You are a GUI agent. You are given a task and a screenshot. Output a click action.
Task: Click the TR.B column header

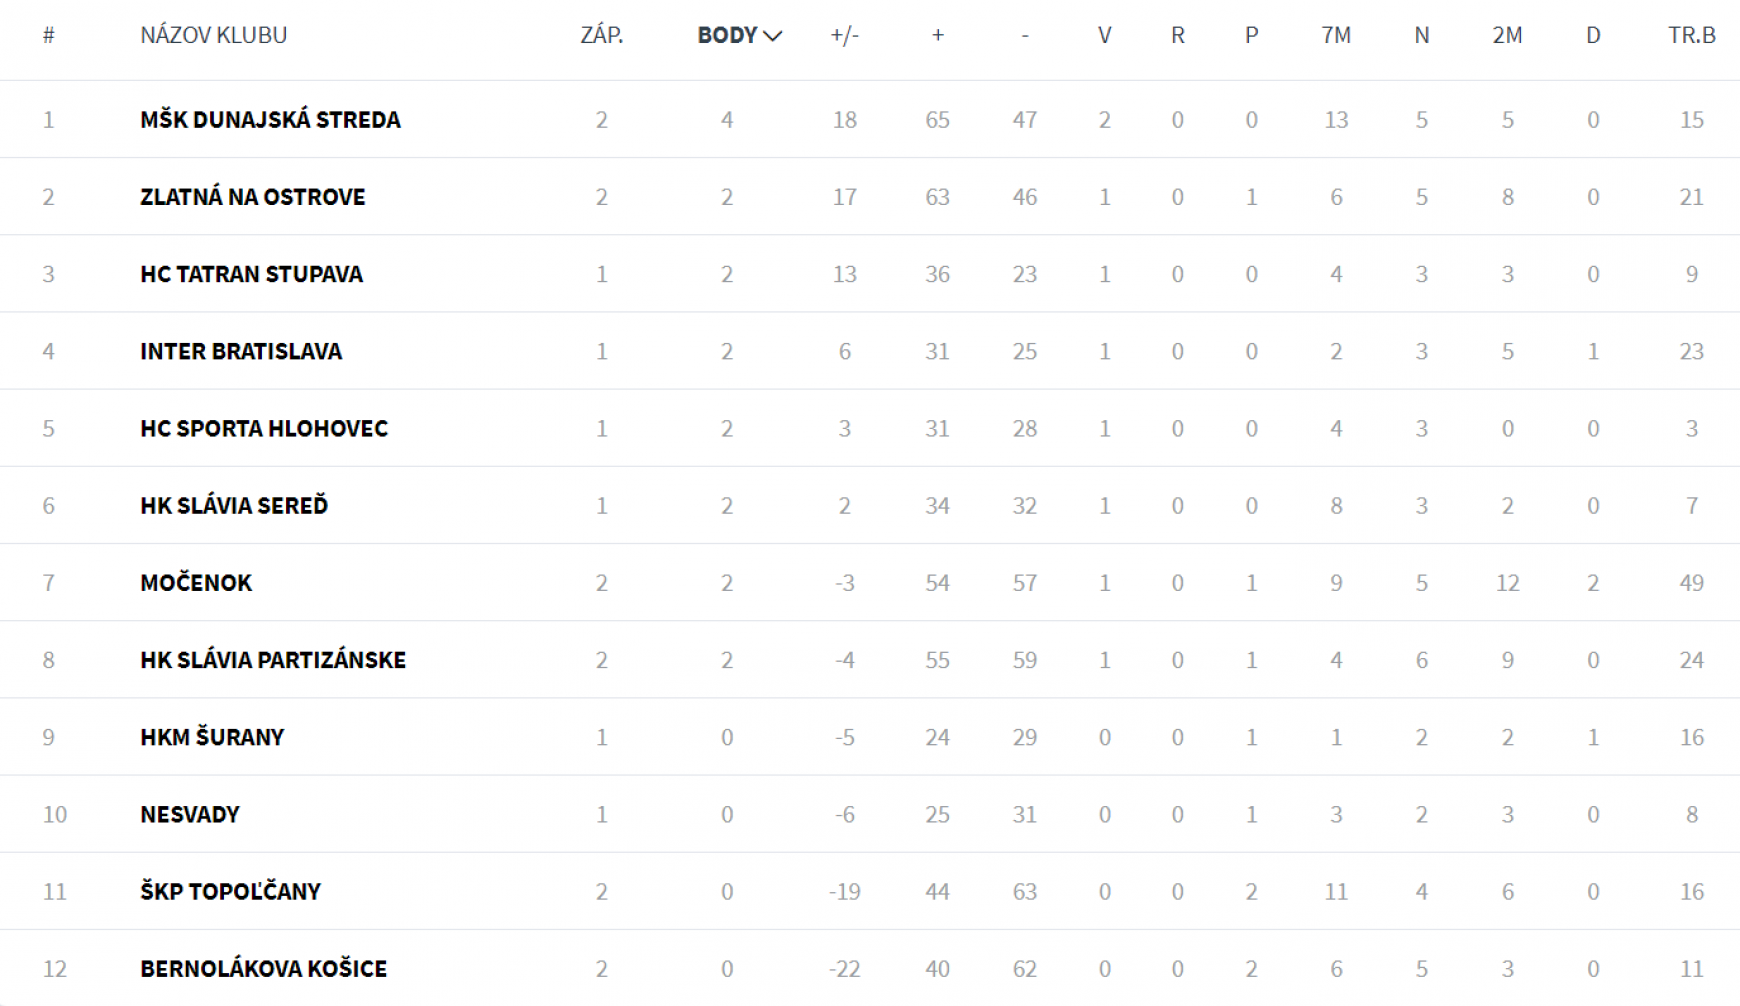click(x=1691, y=35)
